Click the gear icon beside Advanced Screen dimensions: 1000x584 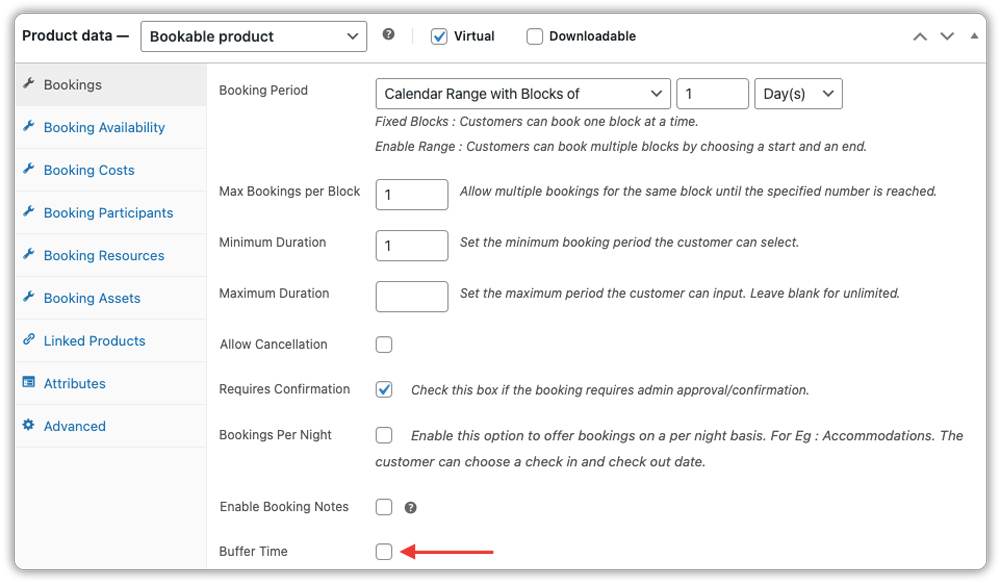(30, 425)
